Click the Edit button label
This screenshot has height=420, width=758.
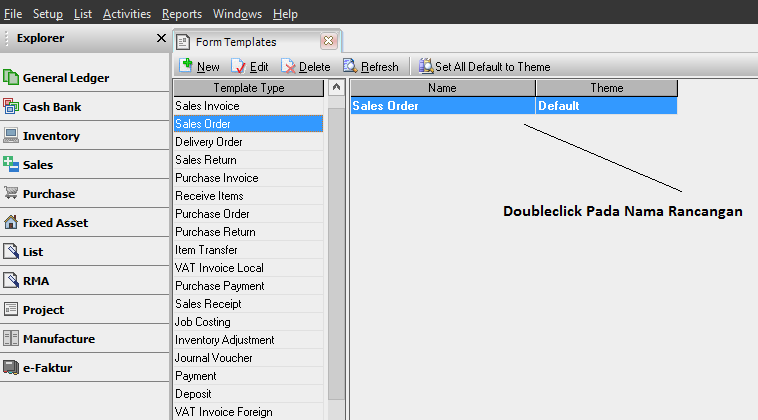click(259, 67)
